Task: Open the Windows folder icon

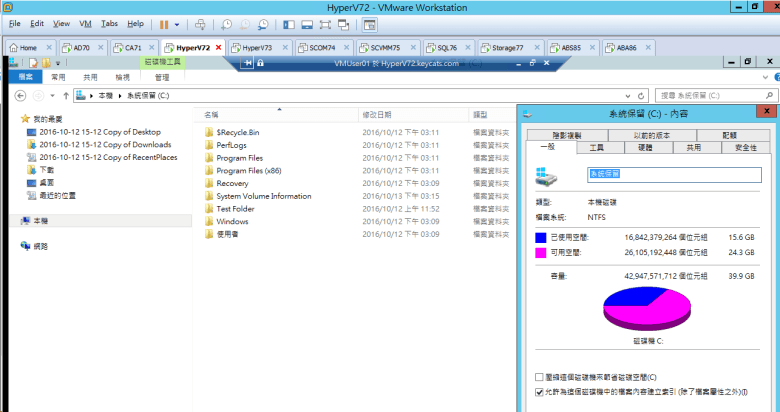Action: tap(209, 221)
